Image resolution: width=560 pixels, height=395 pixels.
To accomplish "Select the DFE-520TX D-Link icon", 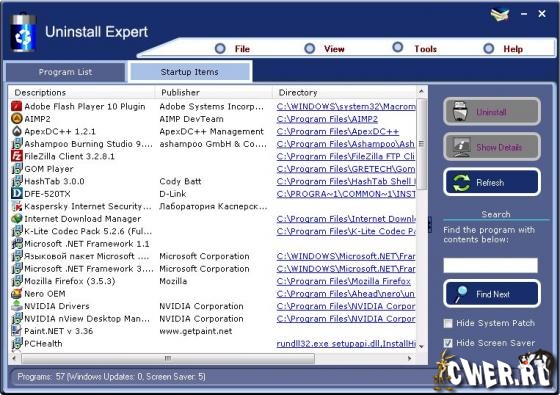I will click(16, 194).
